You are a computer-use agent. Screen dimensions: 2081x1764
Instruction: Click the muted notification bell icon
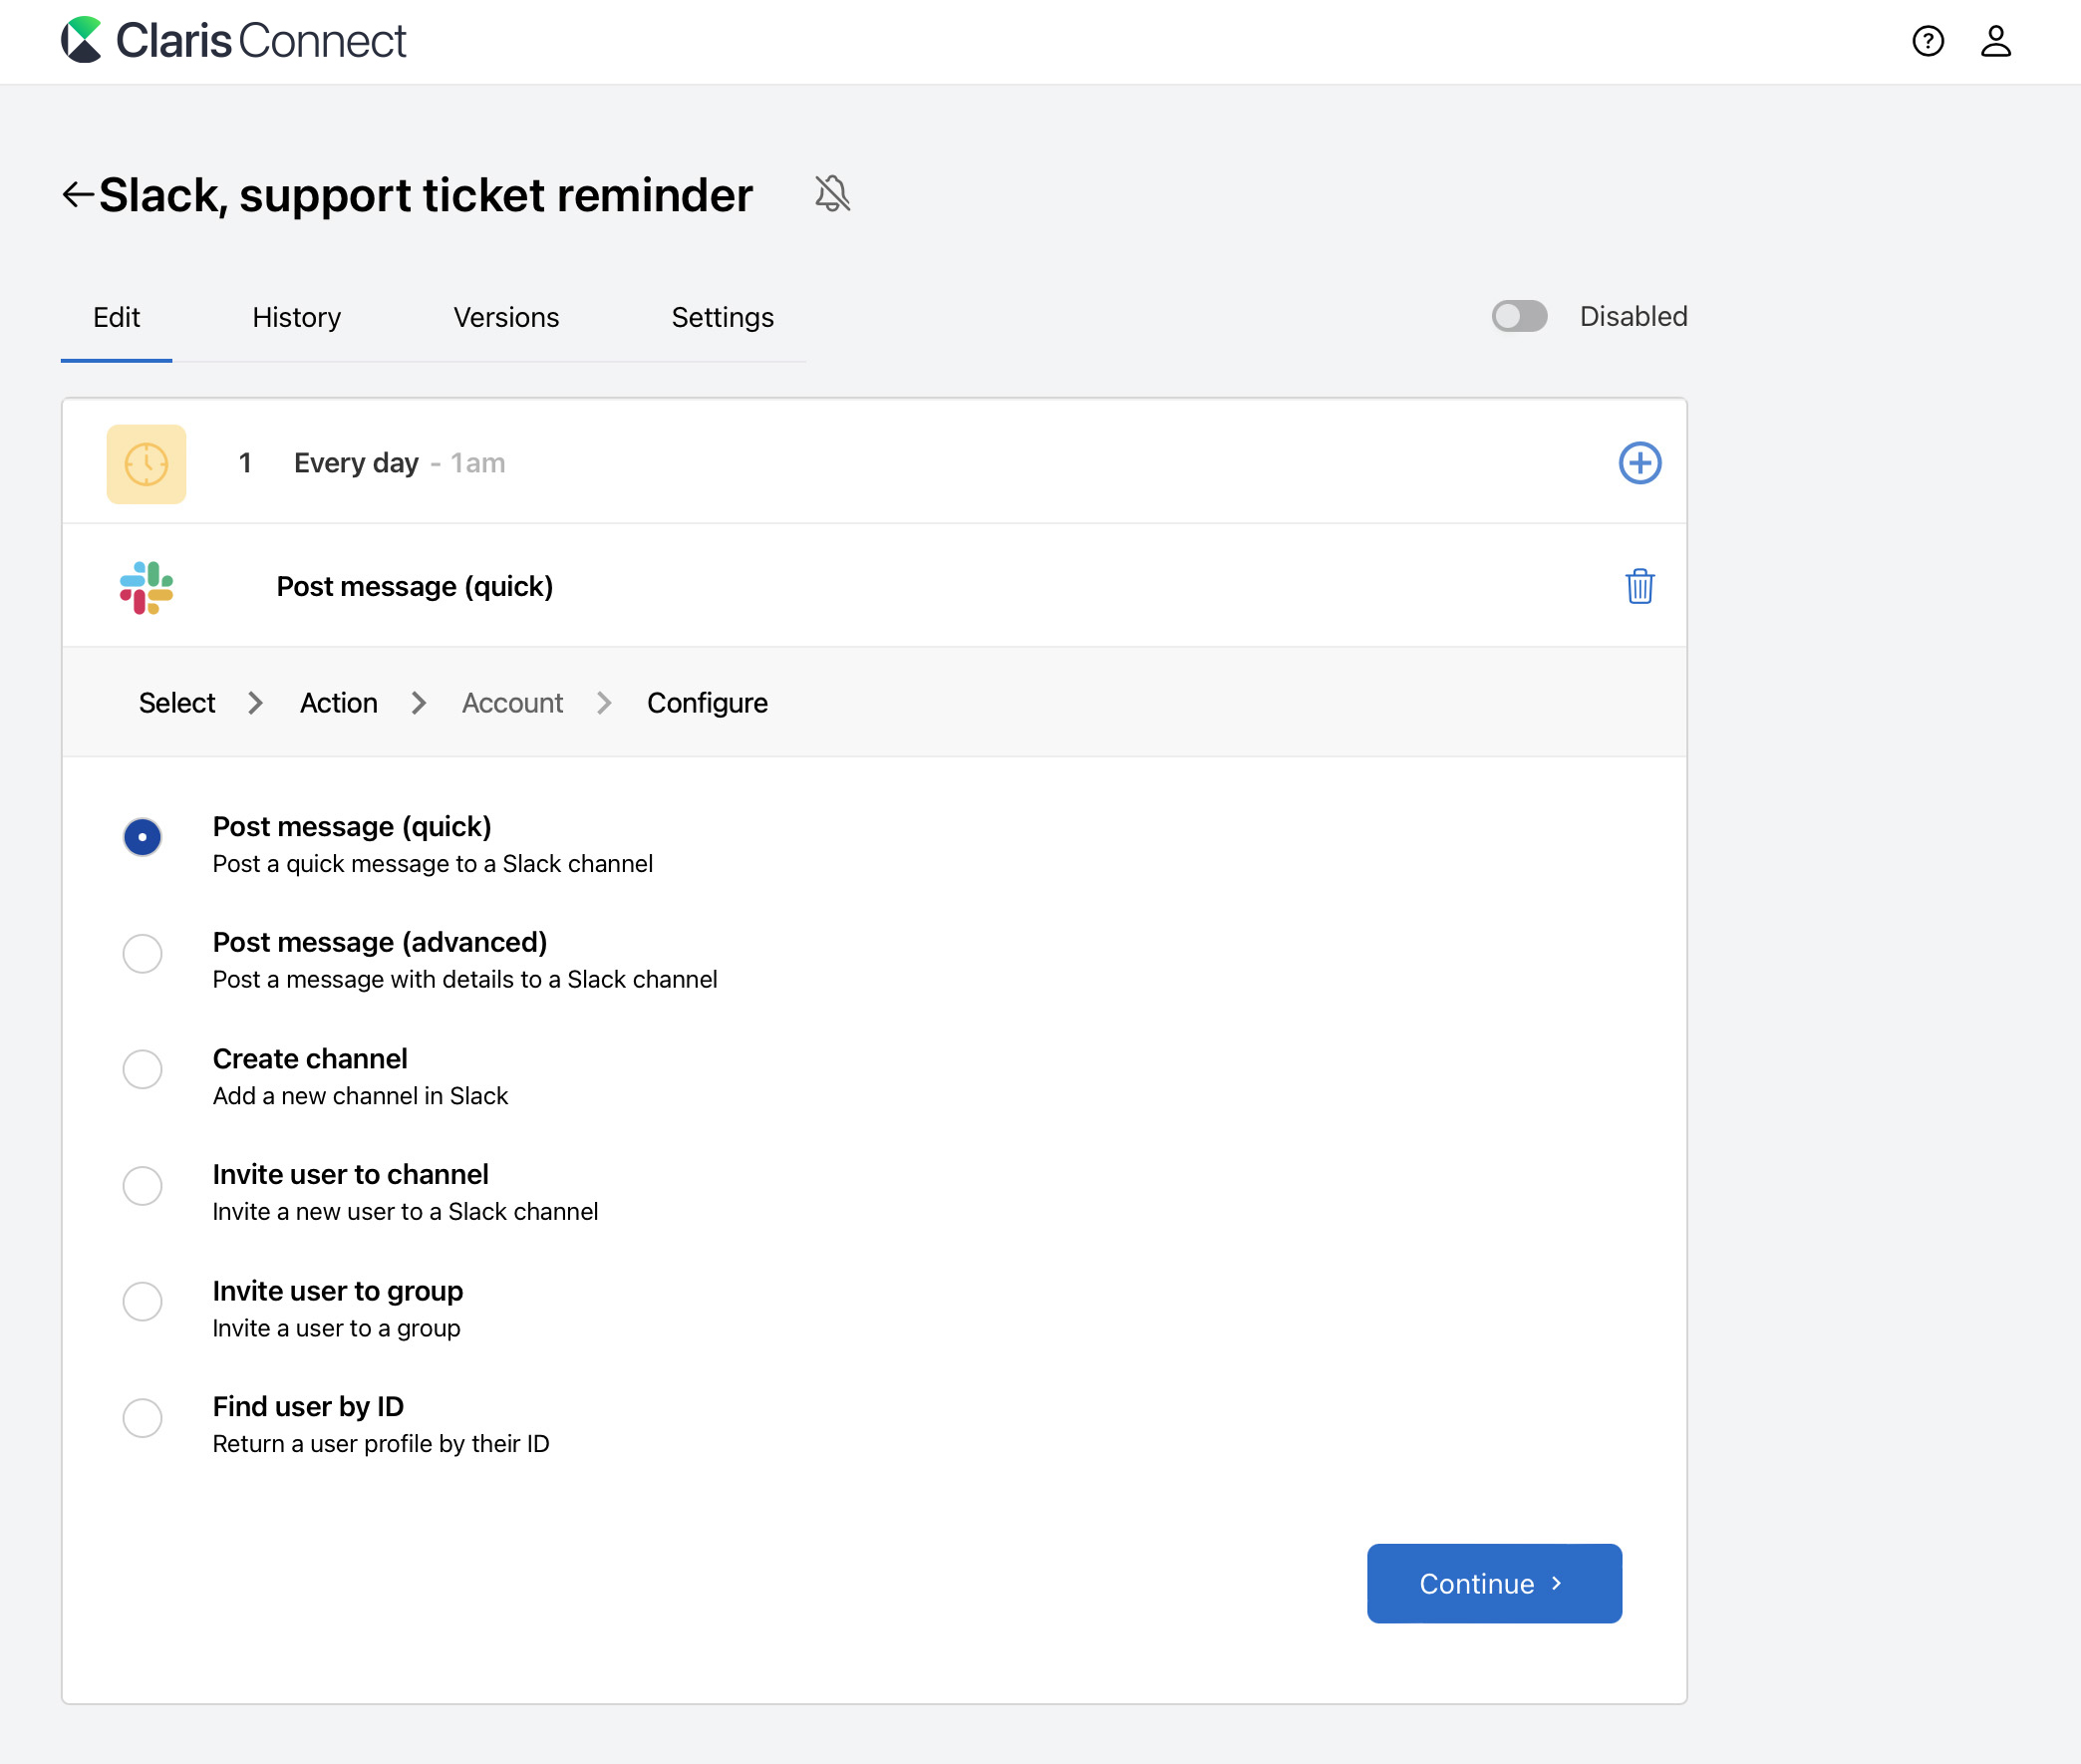click(832, 194)
